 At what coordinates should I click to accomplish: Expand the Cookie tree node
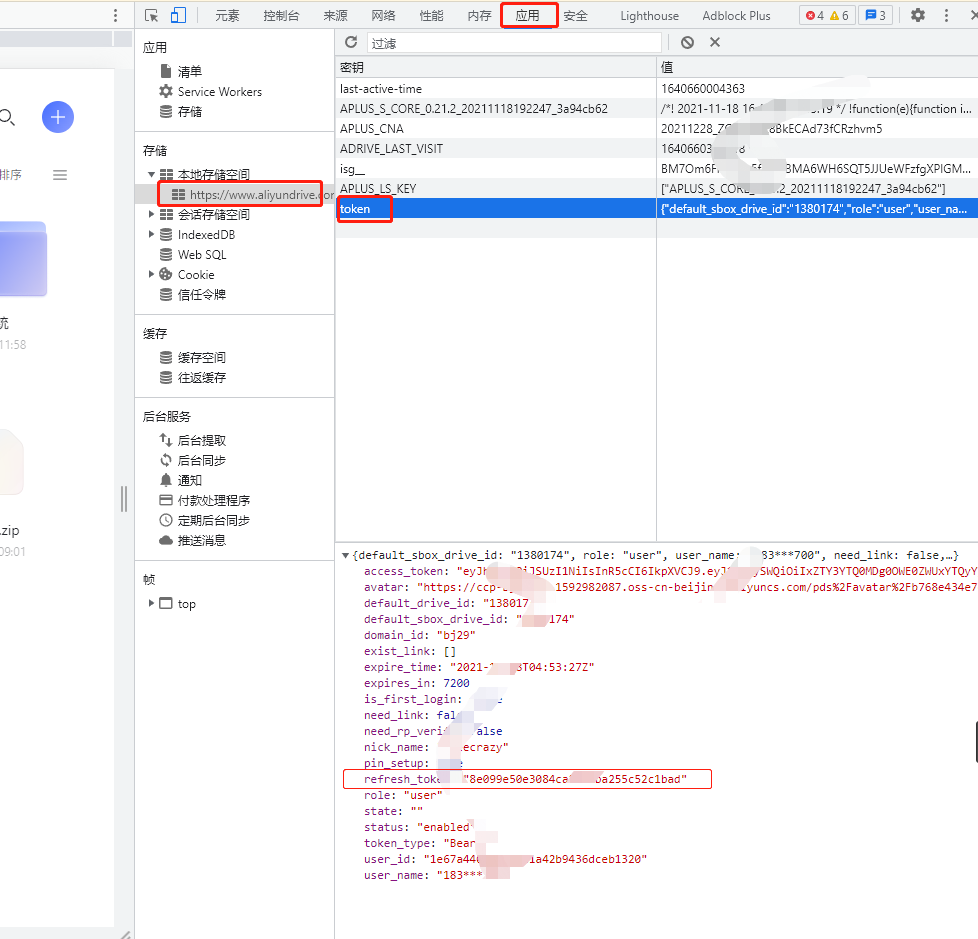(x=152, y=275)
